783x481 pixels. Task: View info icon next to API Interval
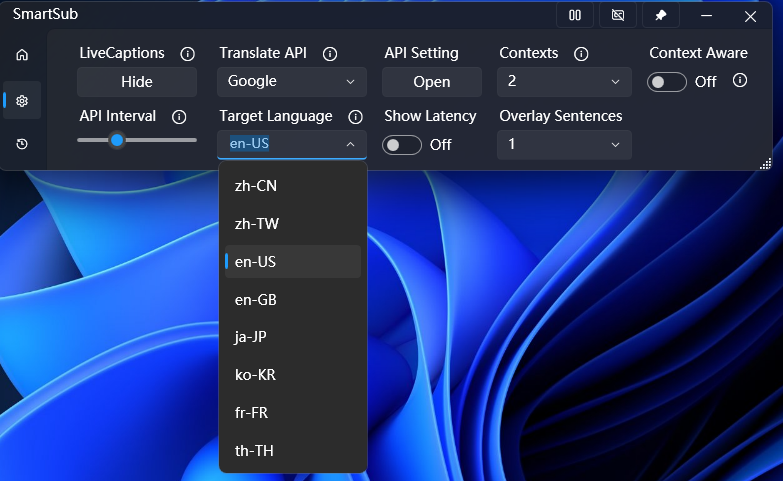(x=179, y=117)
